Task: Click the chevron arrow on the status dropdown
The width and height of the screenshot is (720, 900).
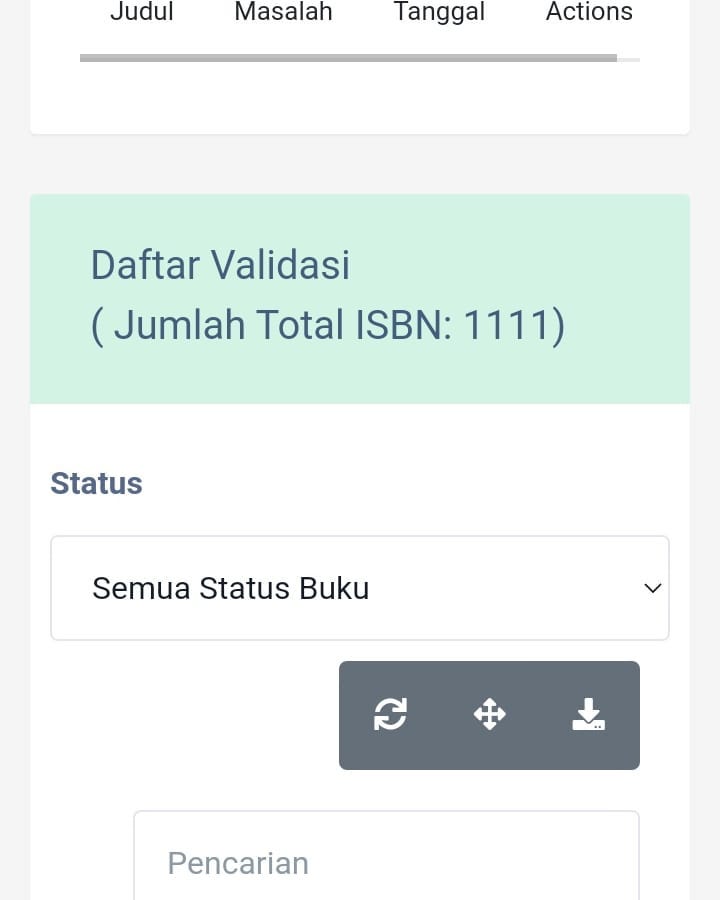Action: [x=652, y=588]
